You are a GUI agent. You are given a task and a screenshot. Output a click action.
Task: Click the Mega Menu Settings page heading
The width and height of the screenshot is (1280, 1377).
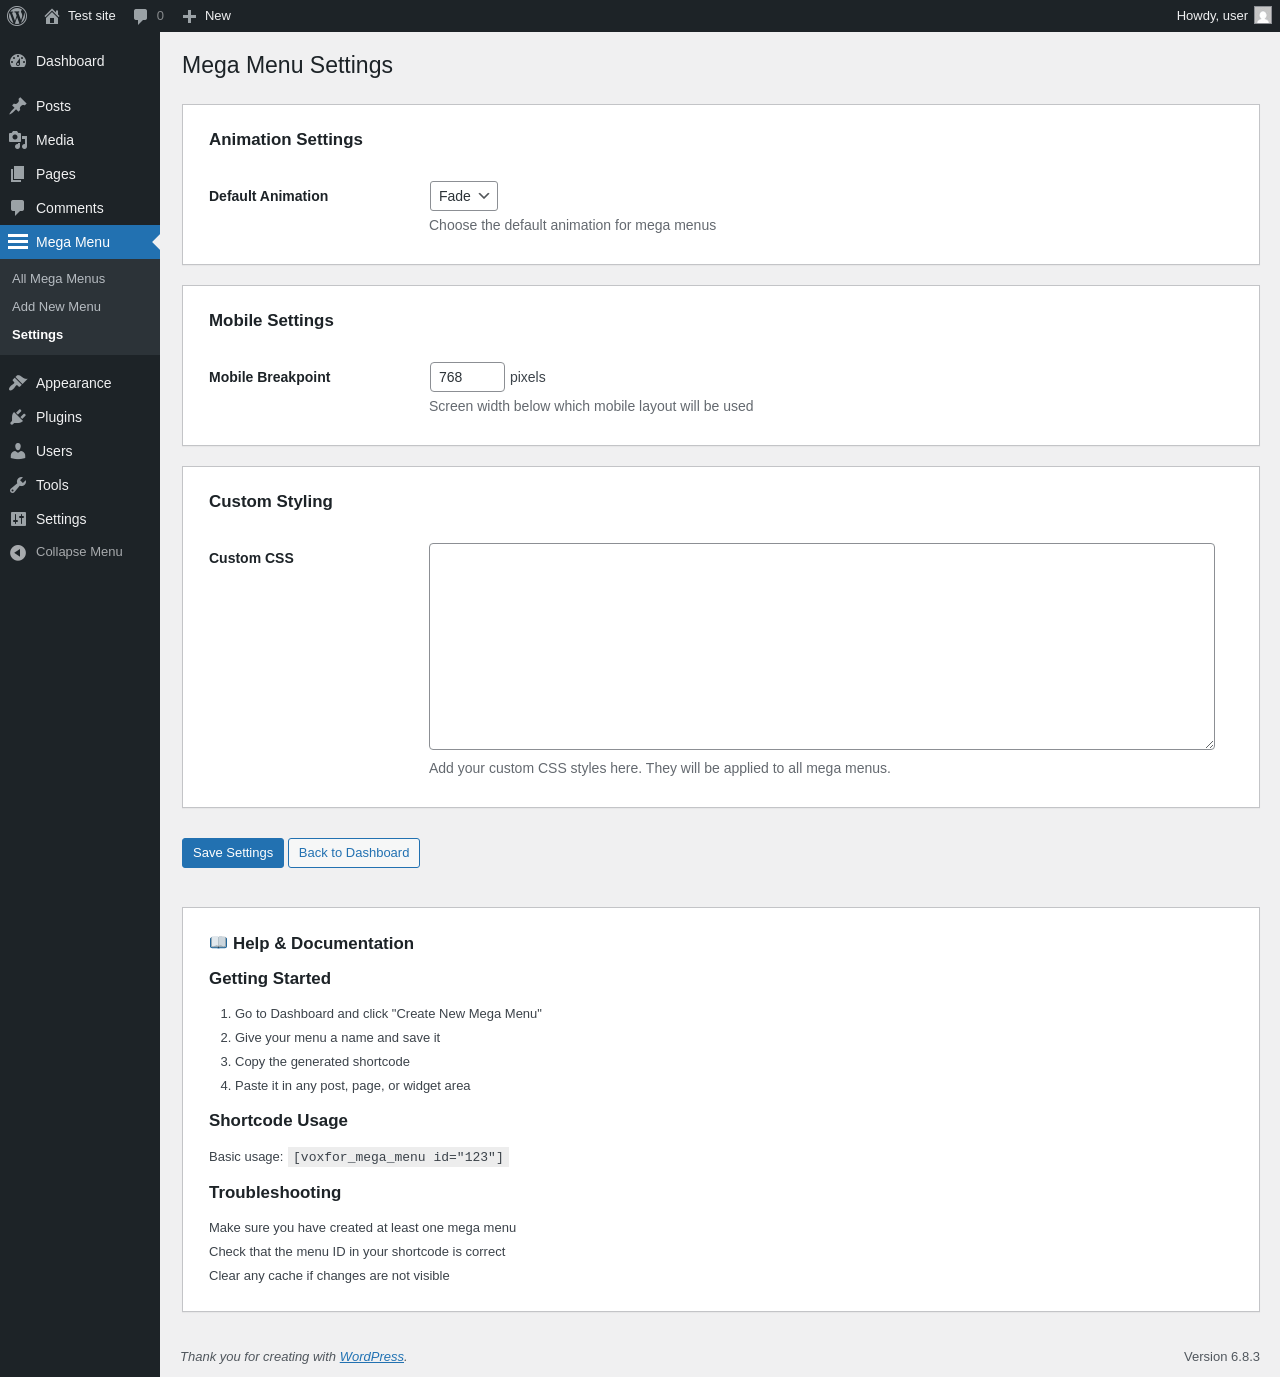pos(287,65)
